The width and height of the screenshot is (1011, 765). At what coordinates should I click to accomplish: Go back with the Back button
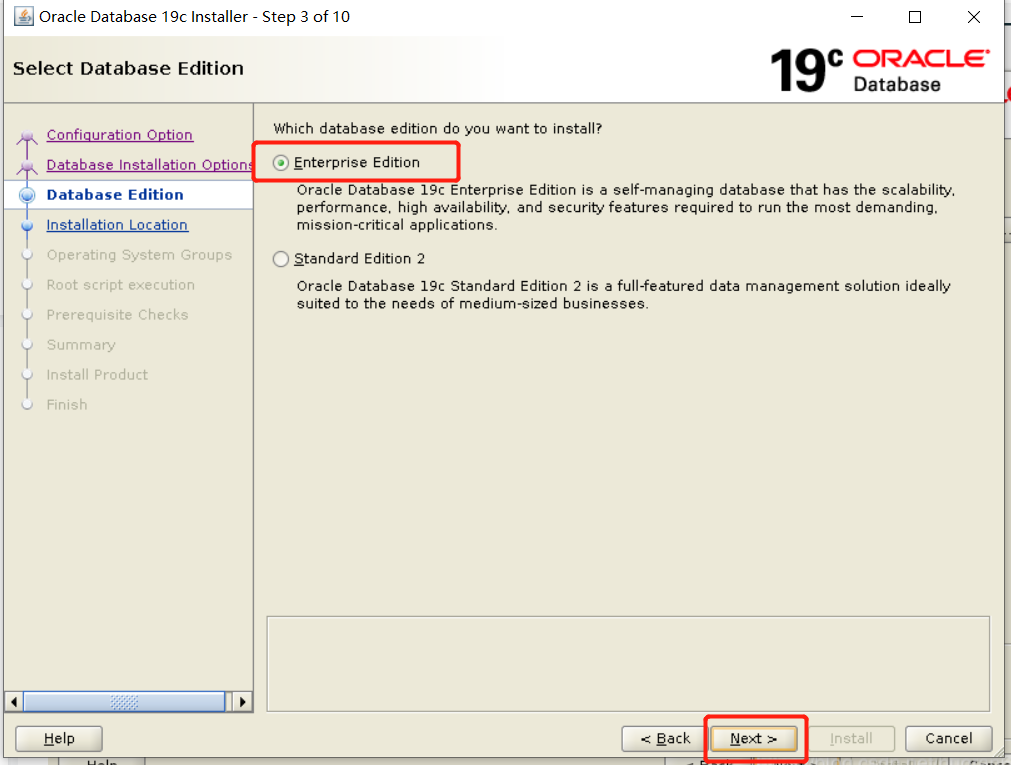[665, 739]
